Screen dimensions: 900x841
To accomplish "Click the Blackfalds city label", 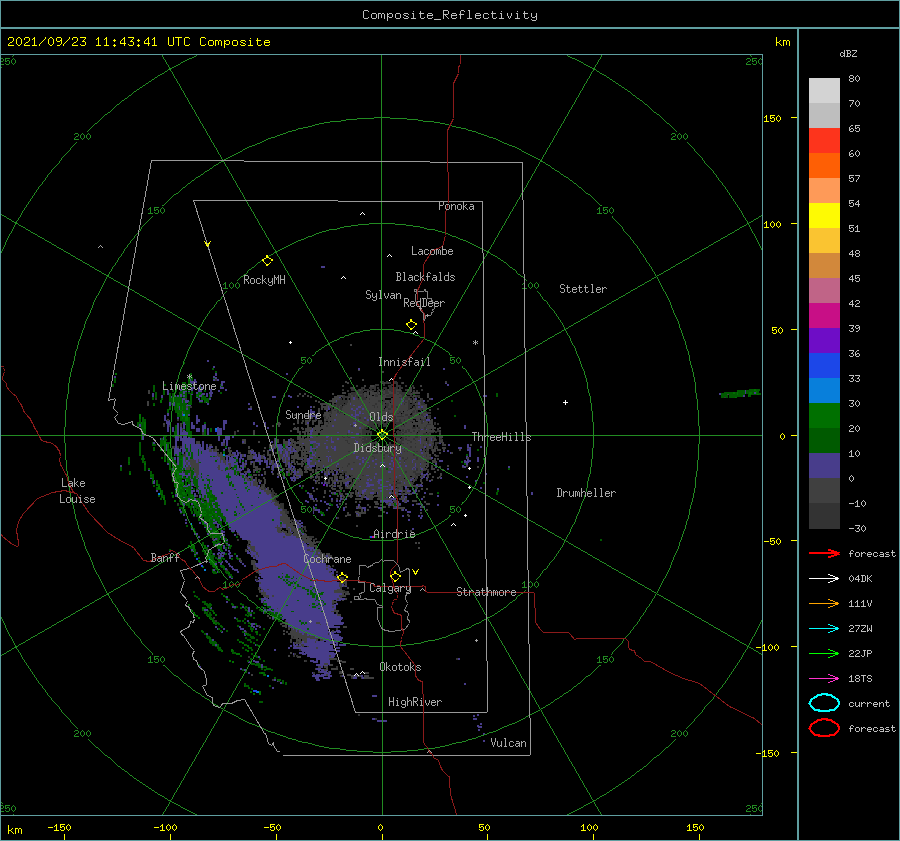I will [x=425, y=277].
